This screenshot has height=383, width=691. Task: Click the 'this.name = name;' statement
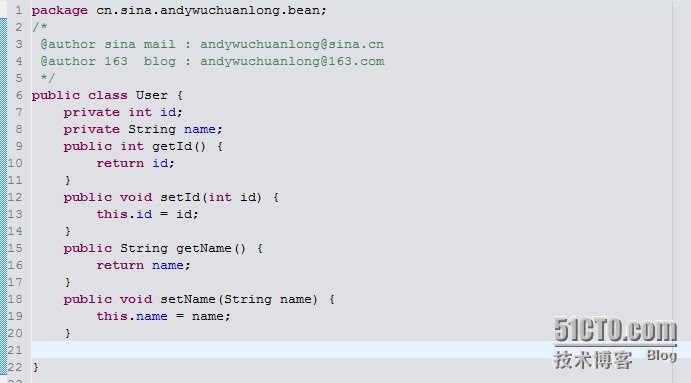(163, 316)
